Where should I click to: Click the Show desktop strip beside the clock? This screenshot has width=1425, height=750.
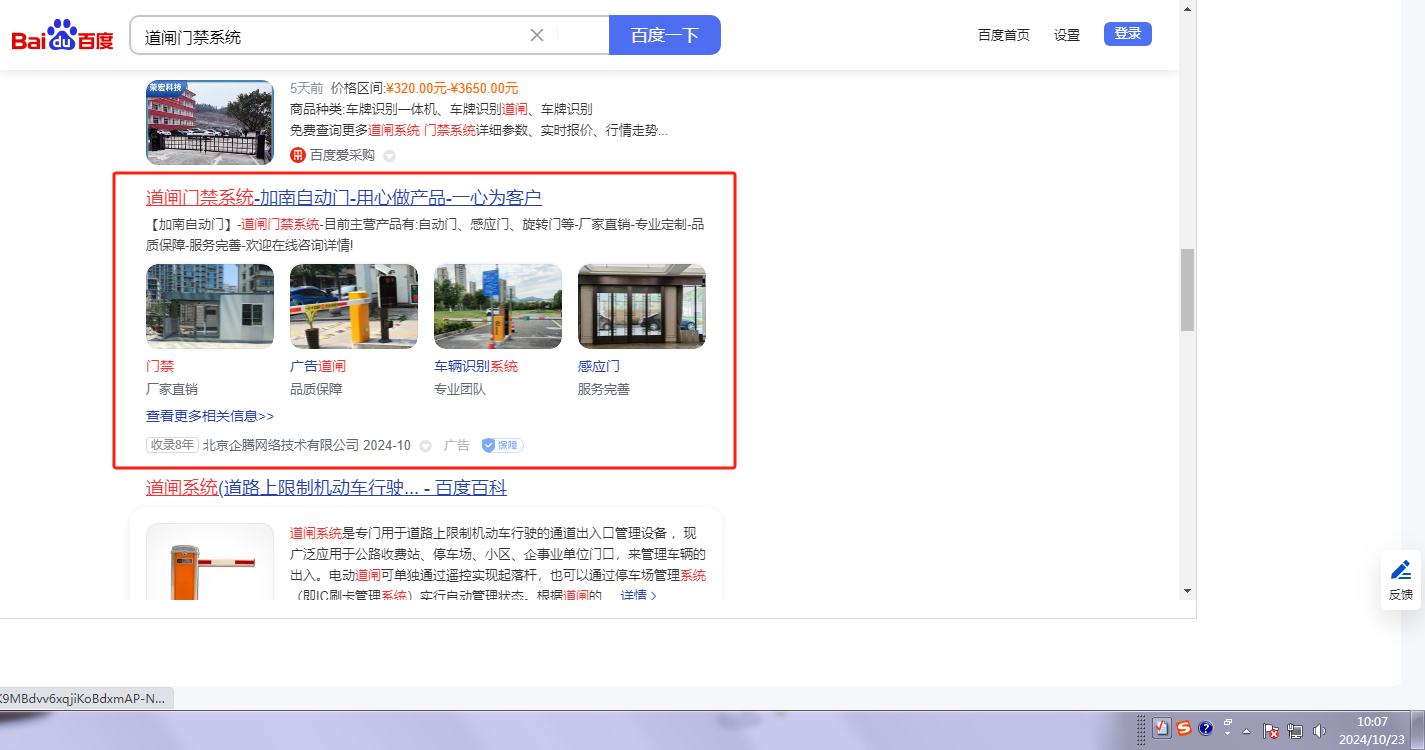(1418, 731)
